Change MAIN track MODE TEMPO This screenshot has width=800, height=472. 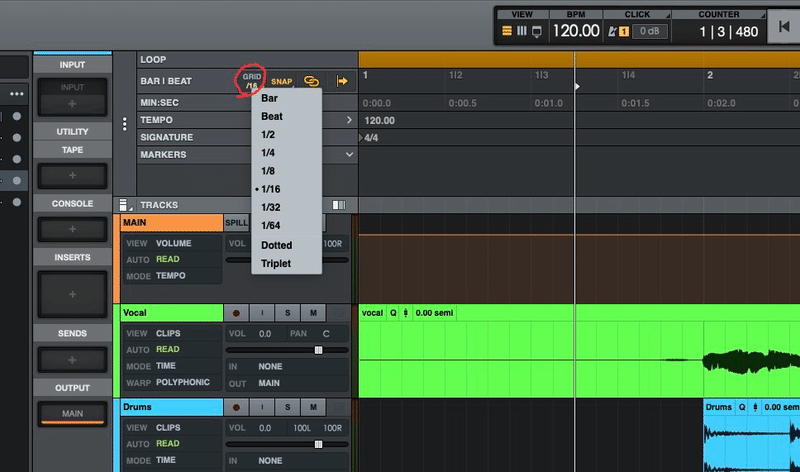point(170,276)
